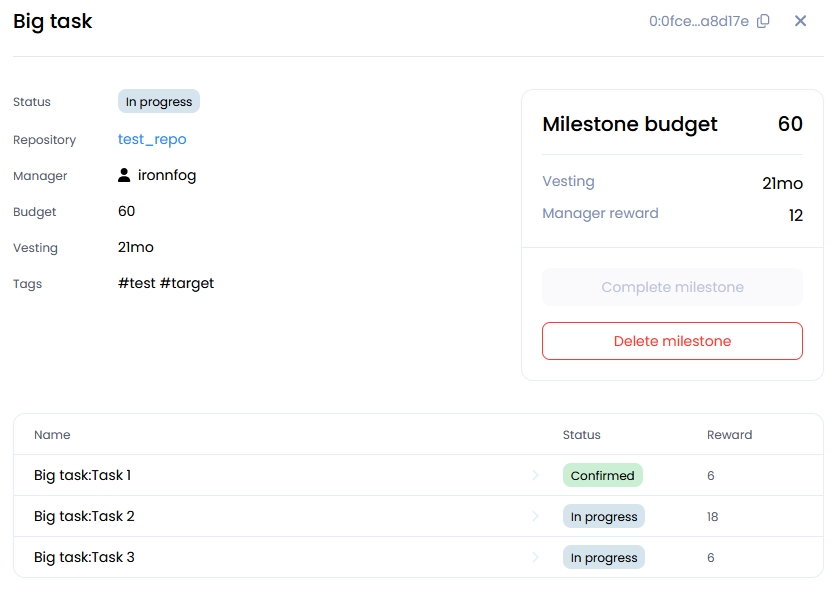Image resolution: width=838 pixels, height=597 pixels.
Task: Select the #test tag
Action: click(x=136, y=283)
